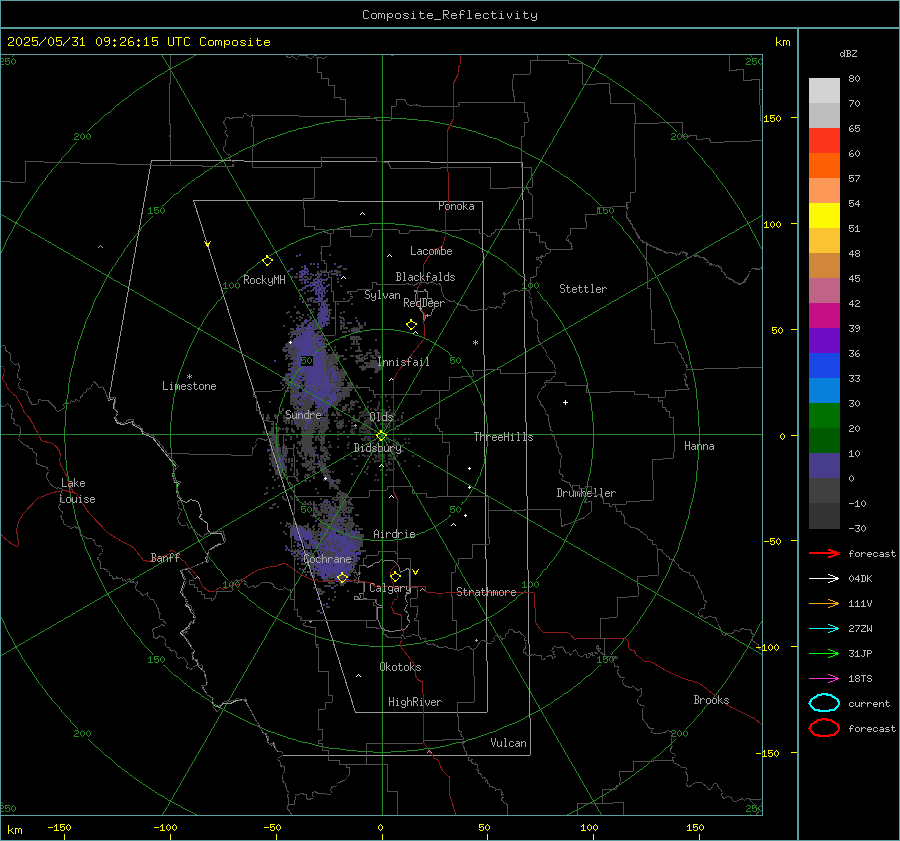This screenshot has height=841, width=900.
Task: Click the 150 tick on right axis
Action: 772,118
